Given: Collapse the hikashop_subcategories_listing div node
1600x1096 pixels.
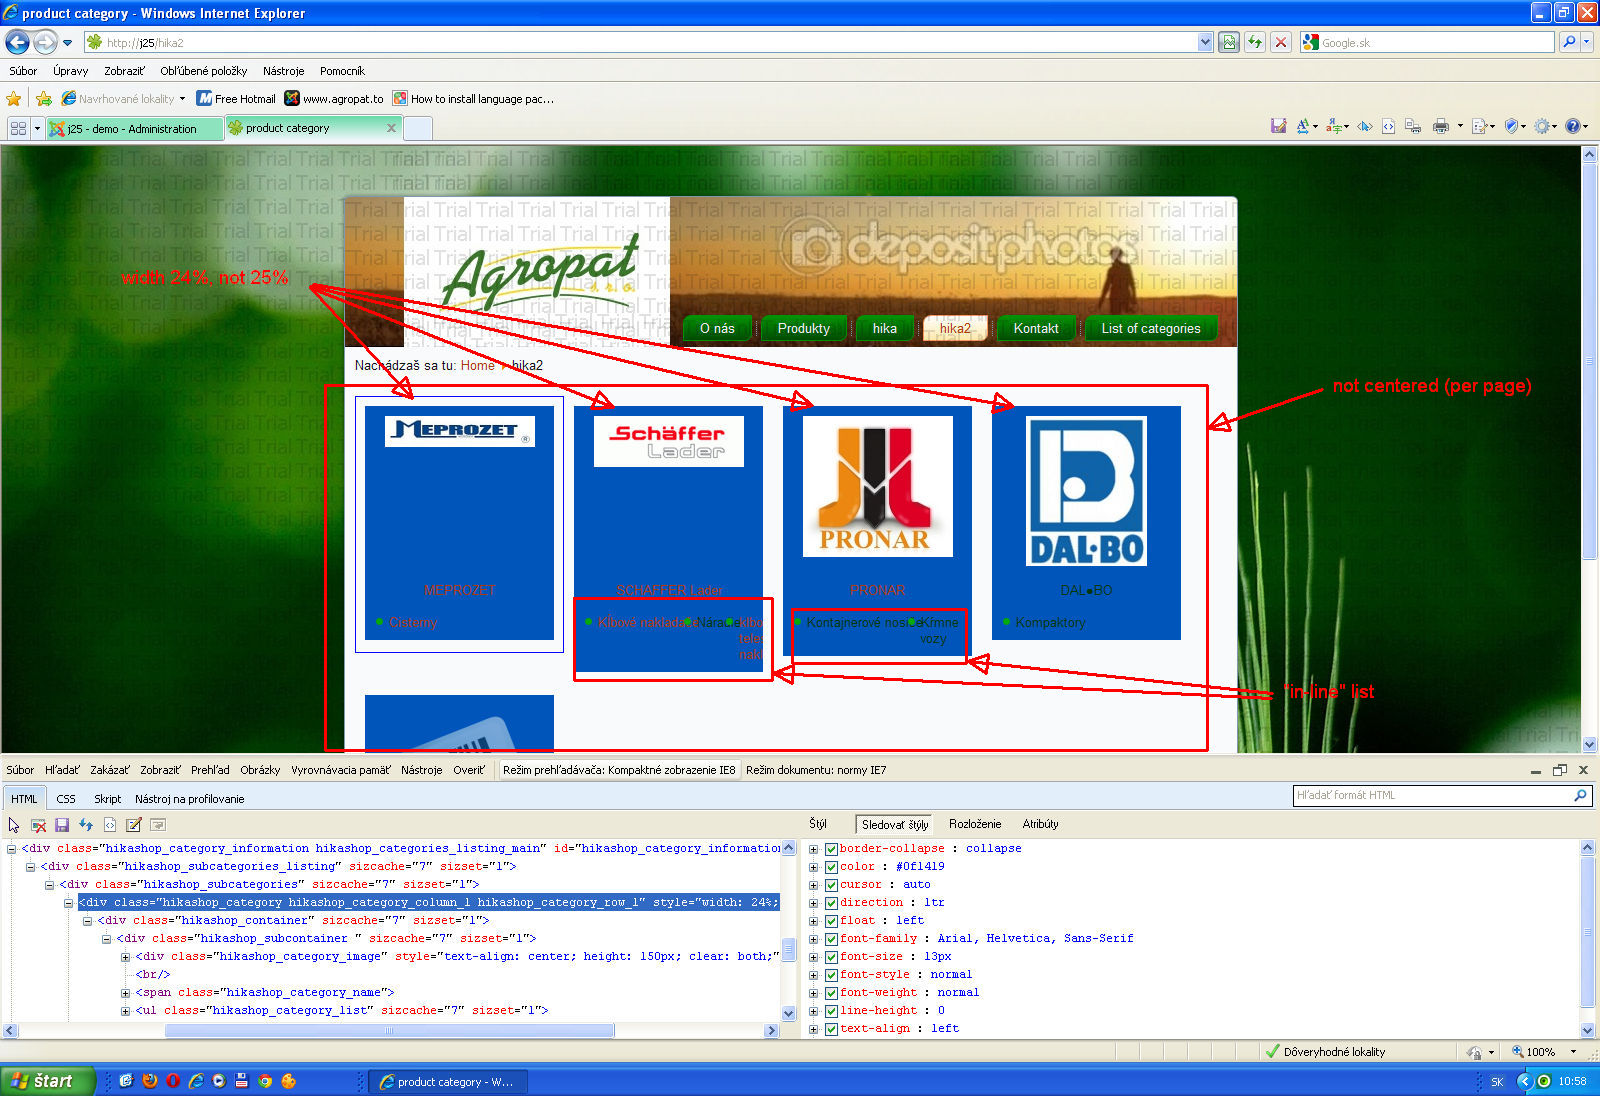Looking at the screenshot, I should click(31, 867).
